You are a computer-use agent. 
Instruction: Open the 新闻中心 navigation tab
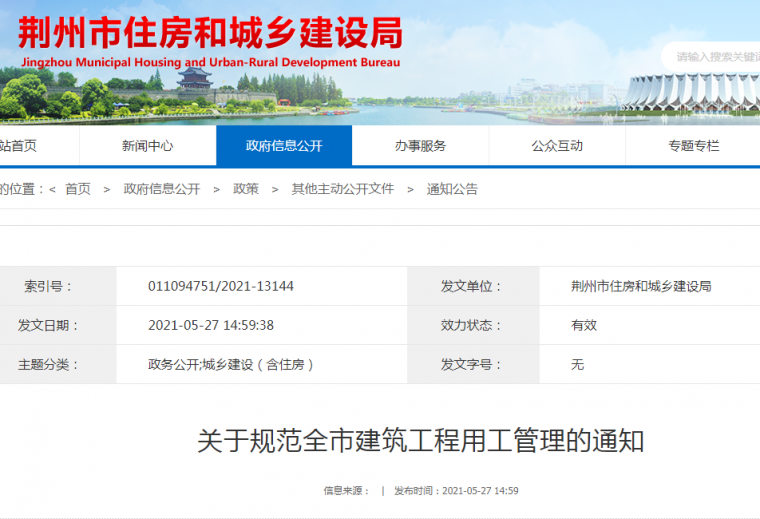[148, 146]
